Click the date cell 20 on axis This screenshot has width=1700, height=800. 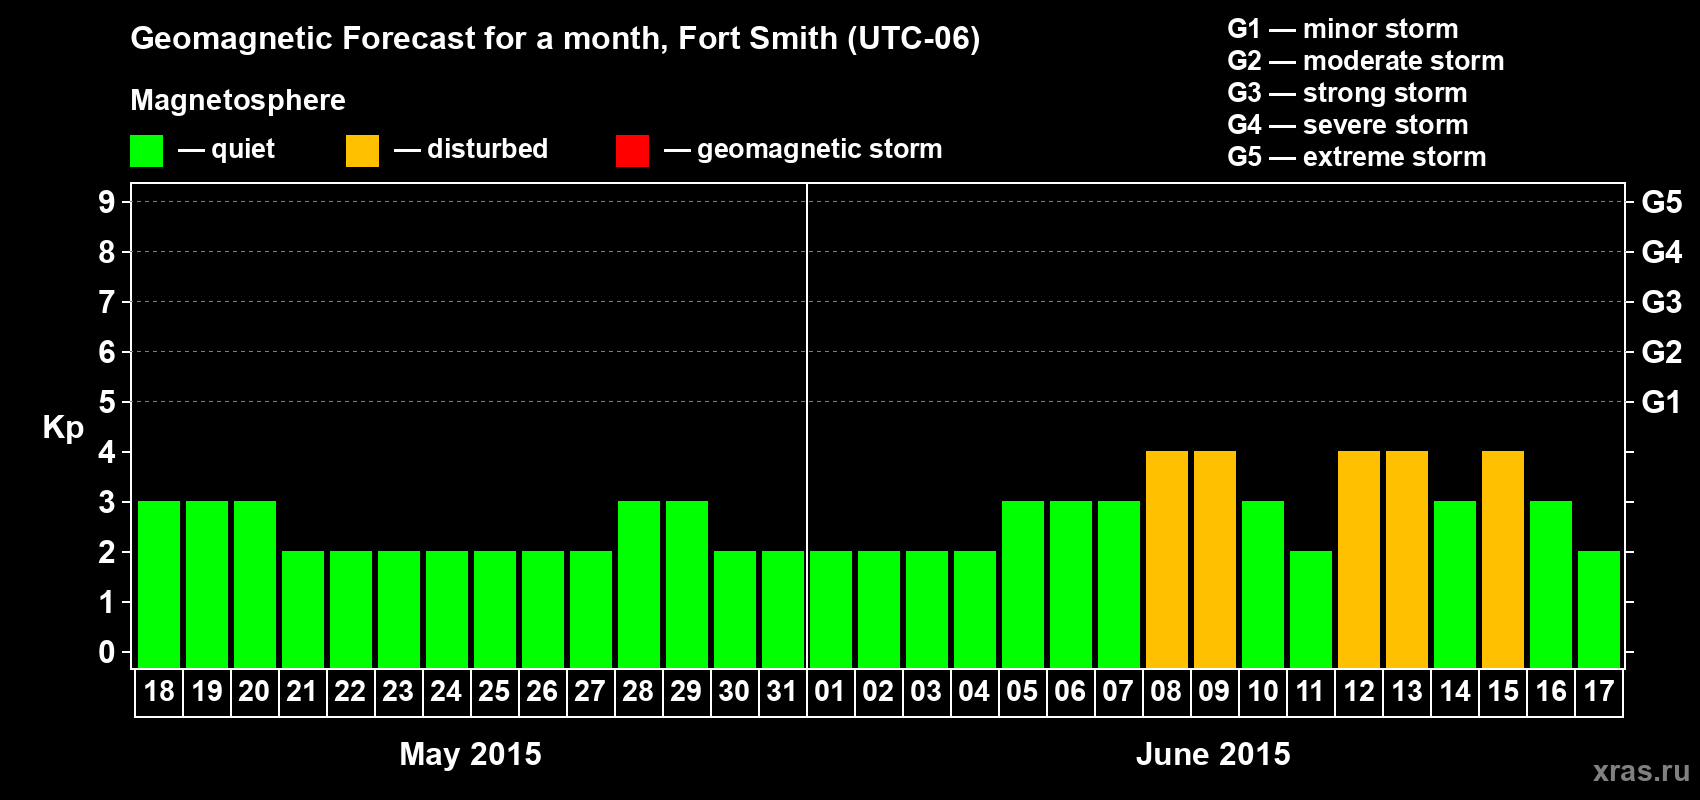(255, 692)
